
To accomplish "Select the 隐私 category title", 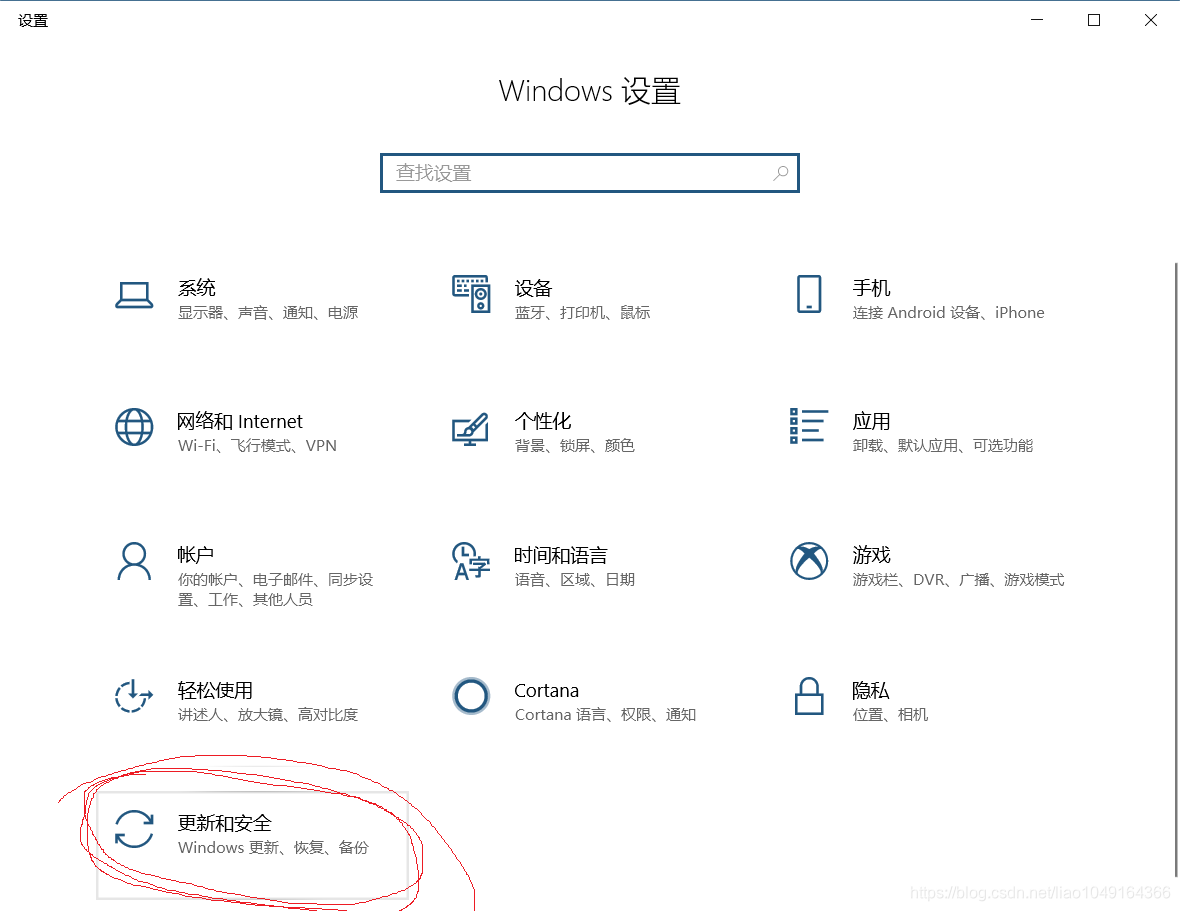I will click(871, 690).
